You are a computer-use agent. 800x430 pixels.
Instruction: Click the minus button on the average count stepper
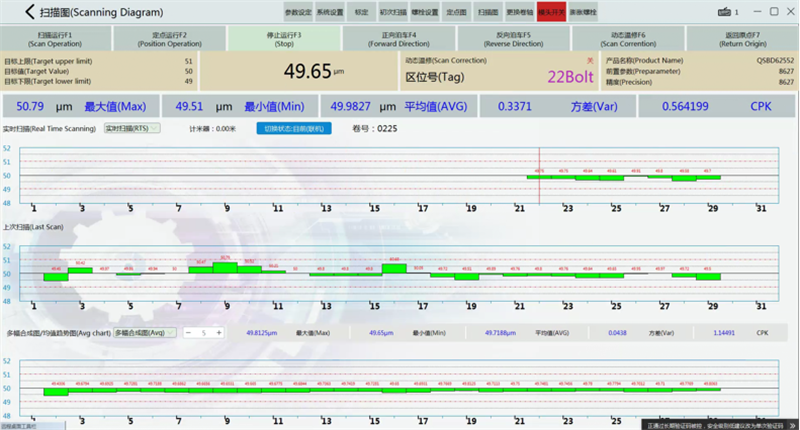tap(189, 332)
